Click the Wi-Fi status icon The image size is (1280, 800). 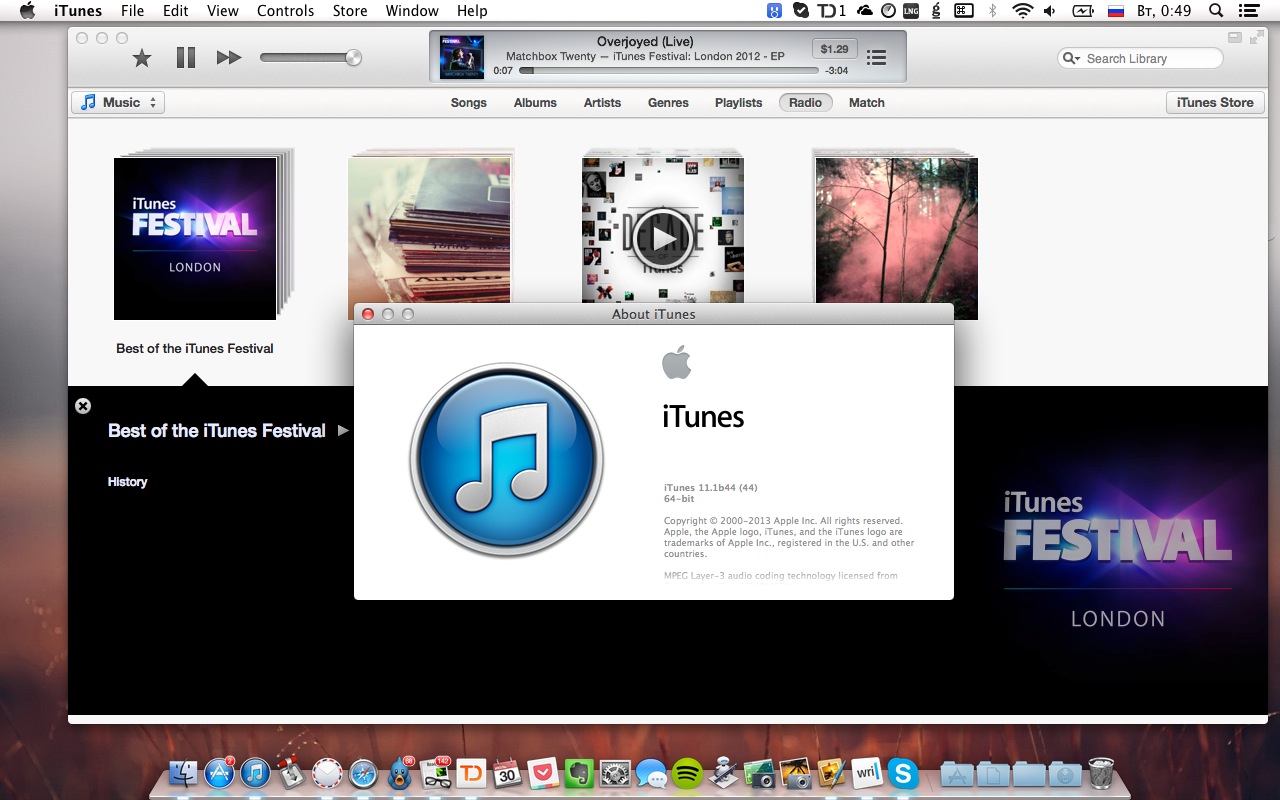tap(1022, 11)
